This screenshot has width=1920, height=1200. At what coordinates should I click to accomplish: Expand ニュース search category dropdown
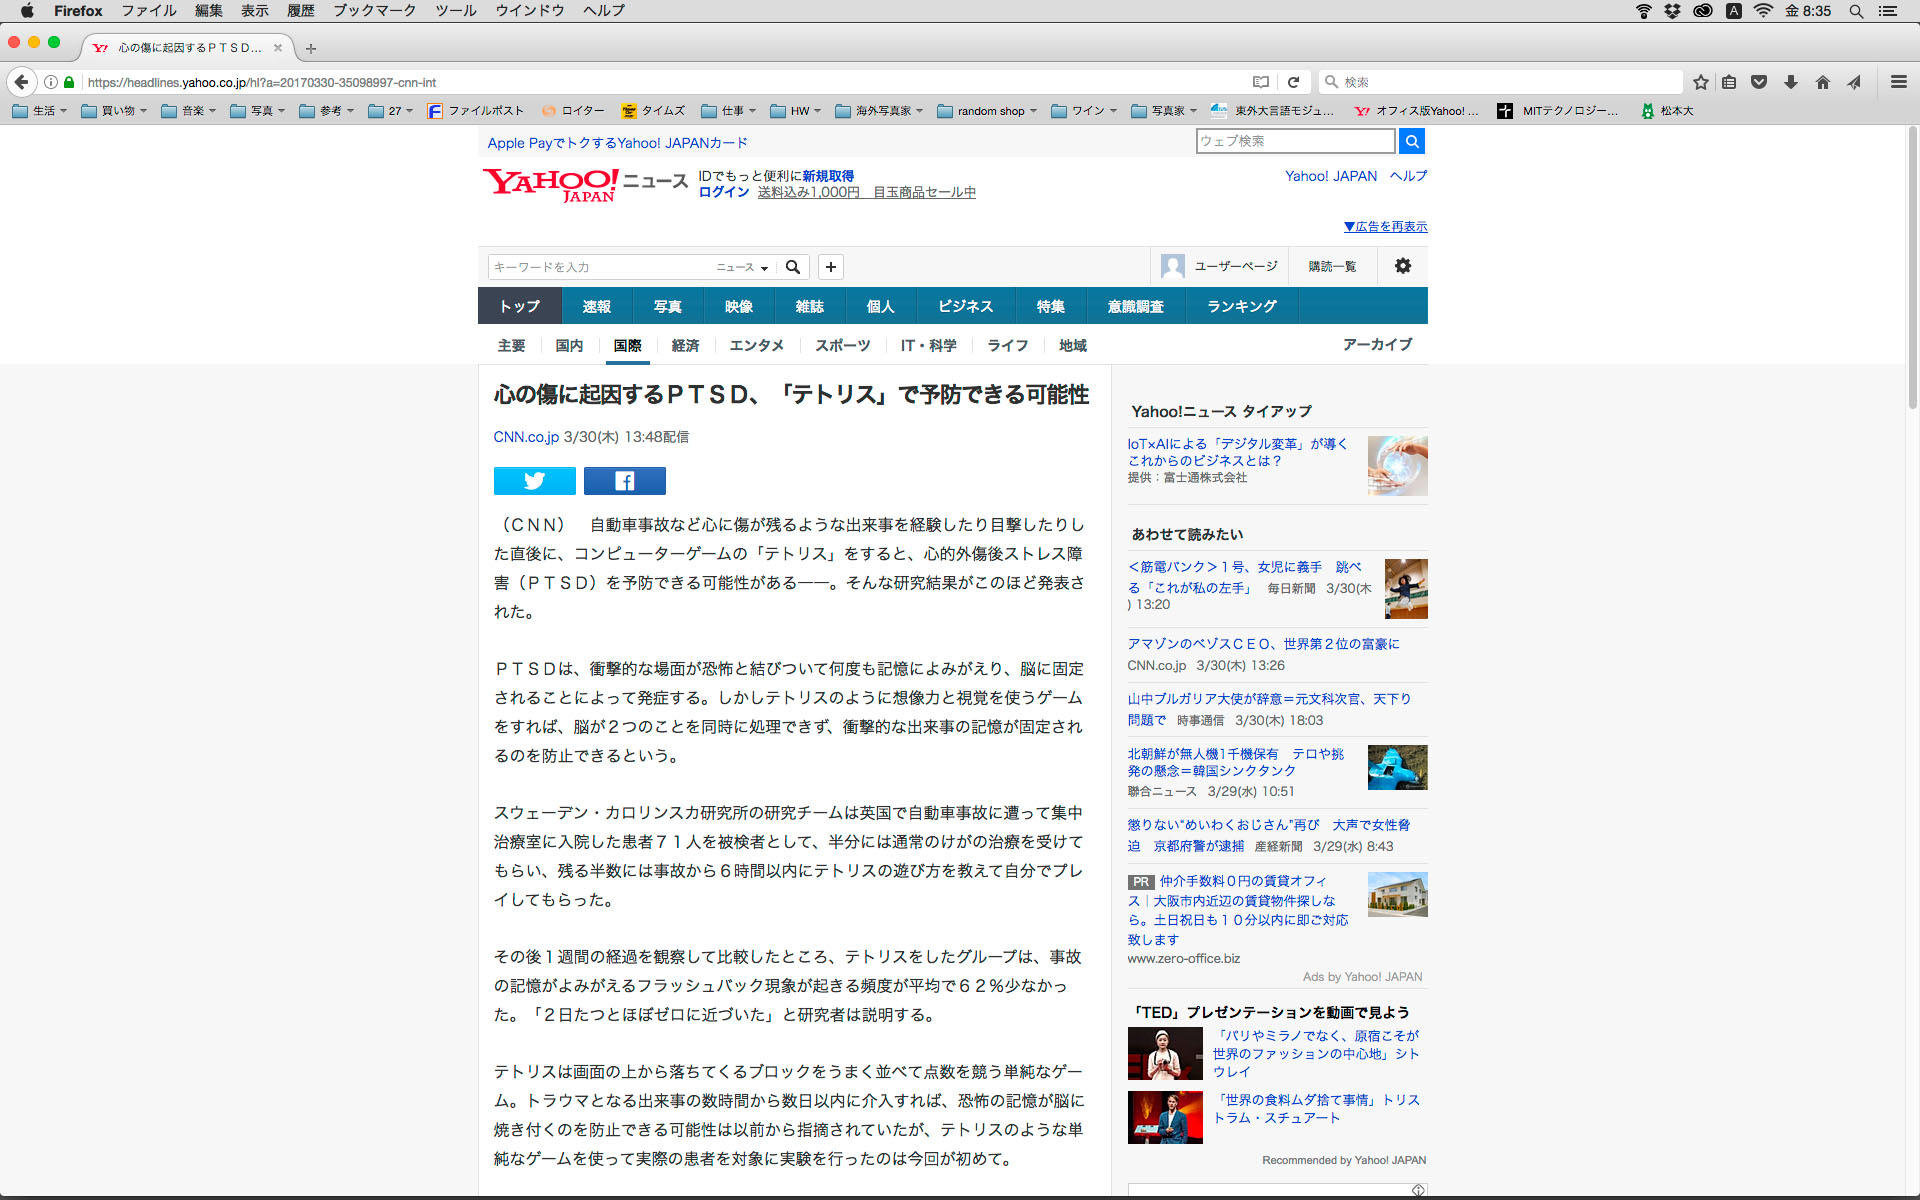click(742, 267)
